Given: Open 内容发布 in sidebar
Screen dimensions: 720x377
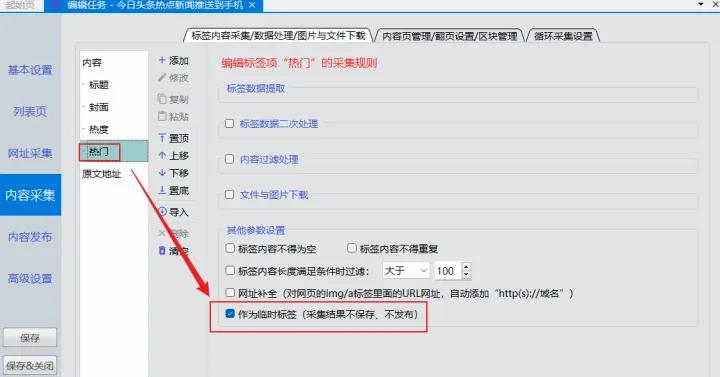Looking at the screenshot, I should (x=30, y=236).
